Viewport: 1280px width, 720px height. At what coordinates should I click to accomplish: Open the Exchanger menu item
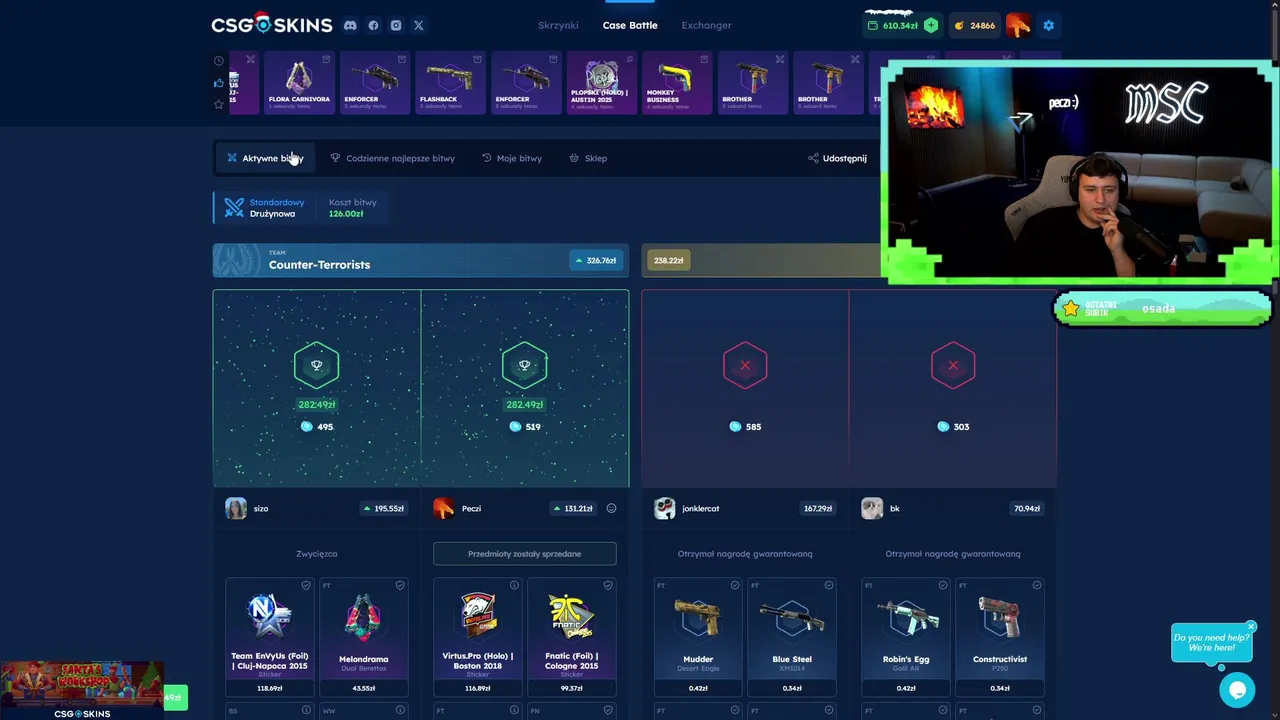pos(706,25)
